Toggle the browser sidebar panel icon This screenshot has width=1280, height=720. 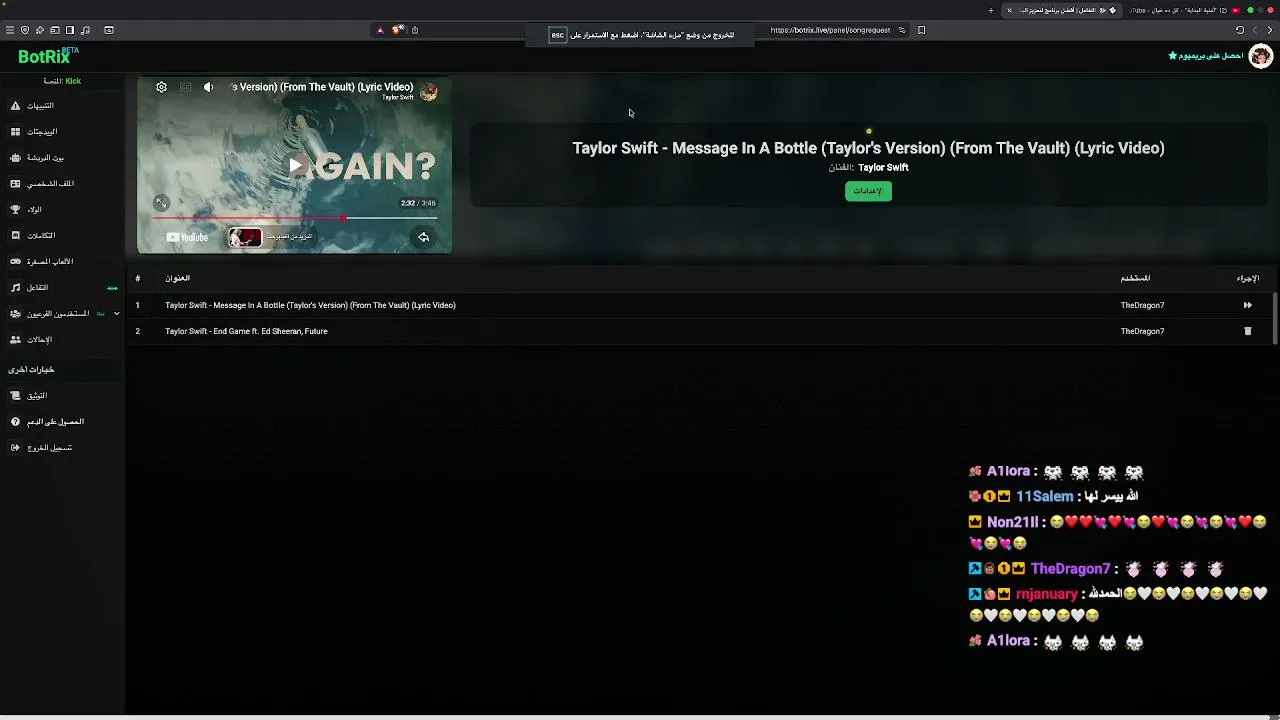[70, 30]
